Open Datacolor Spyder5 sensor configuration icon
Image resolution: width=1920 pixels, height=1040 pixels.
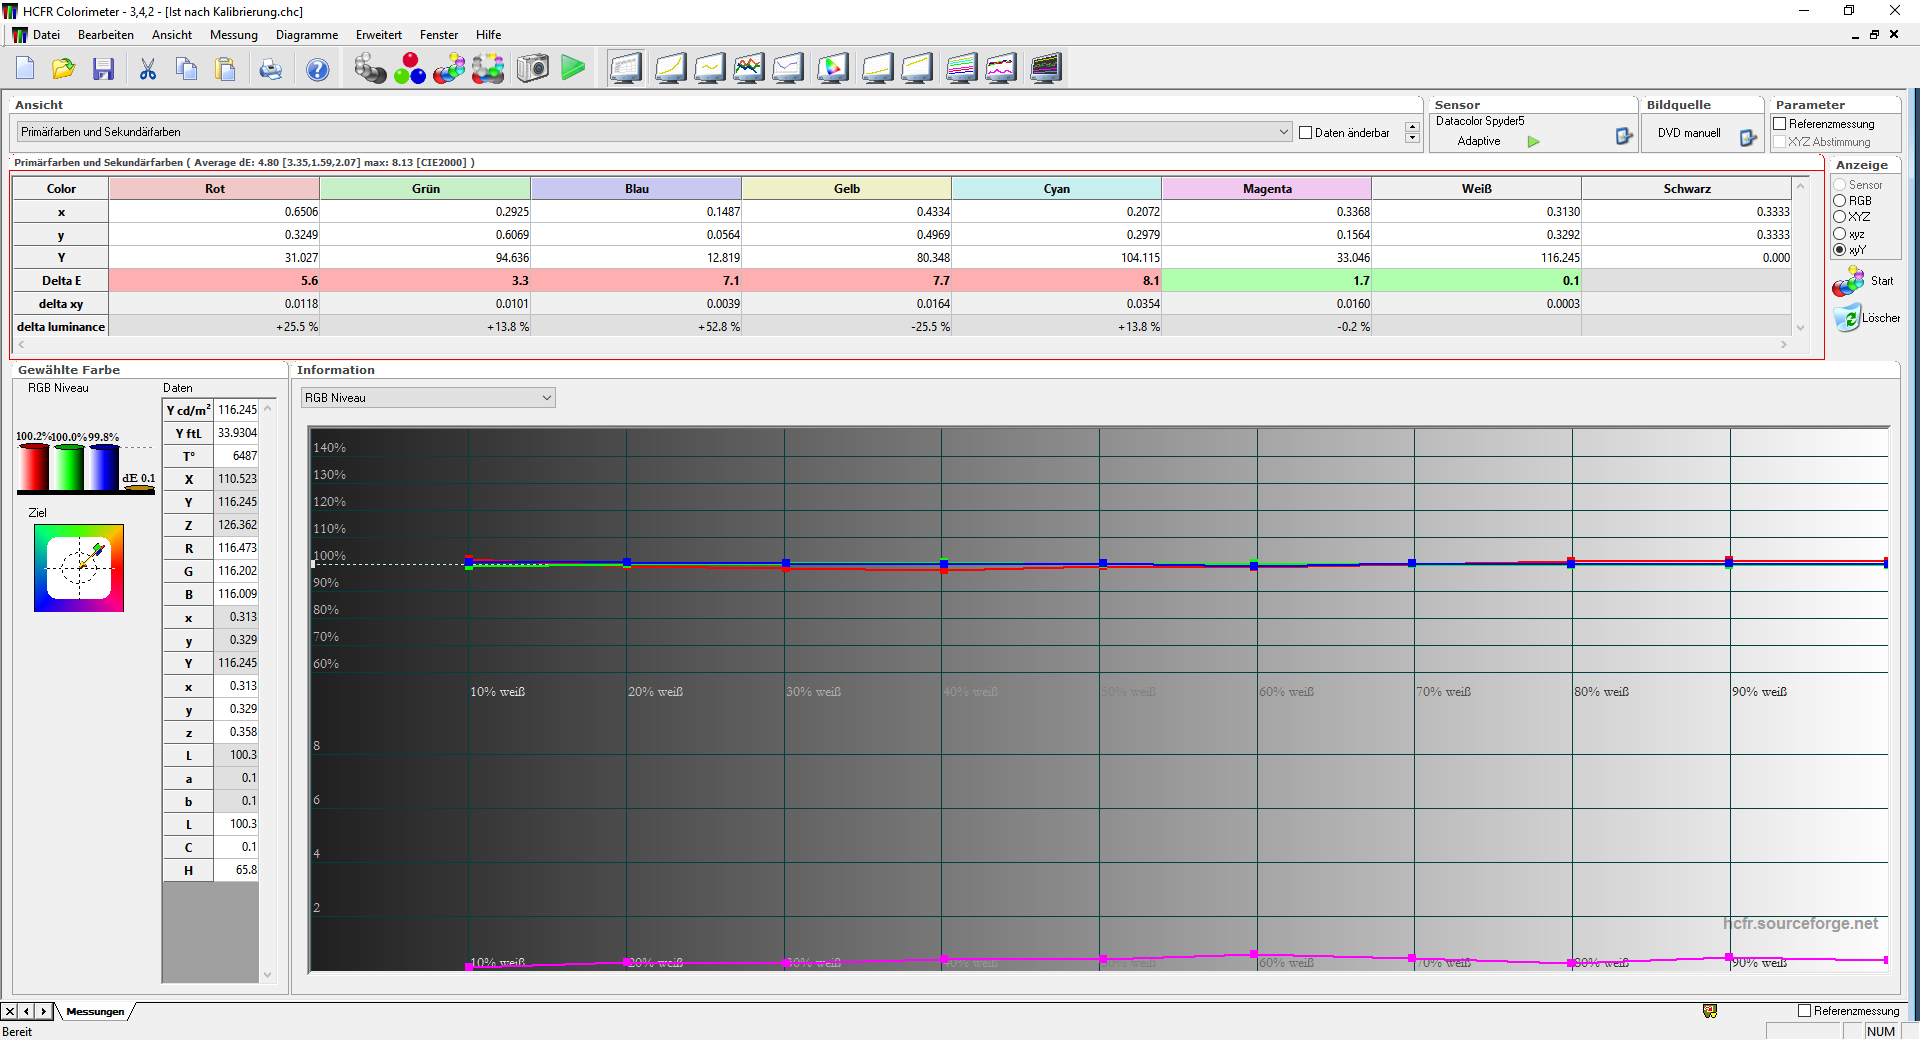click(1623, 137)
